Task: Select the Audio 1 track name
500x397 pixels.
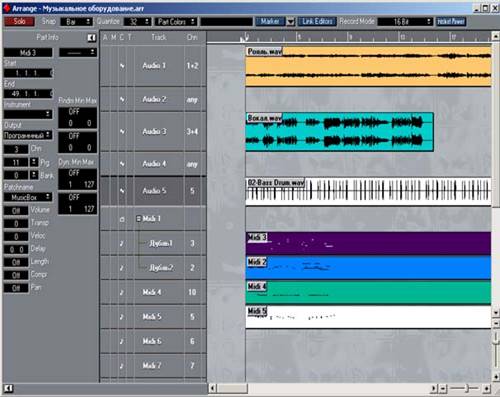Action: (x=154, y=65)
